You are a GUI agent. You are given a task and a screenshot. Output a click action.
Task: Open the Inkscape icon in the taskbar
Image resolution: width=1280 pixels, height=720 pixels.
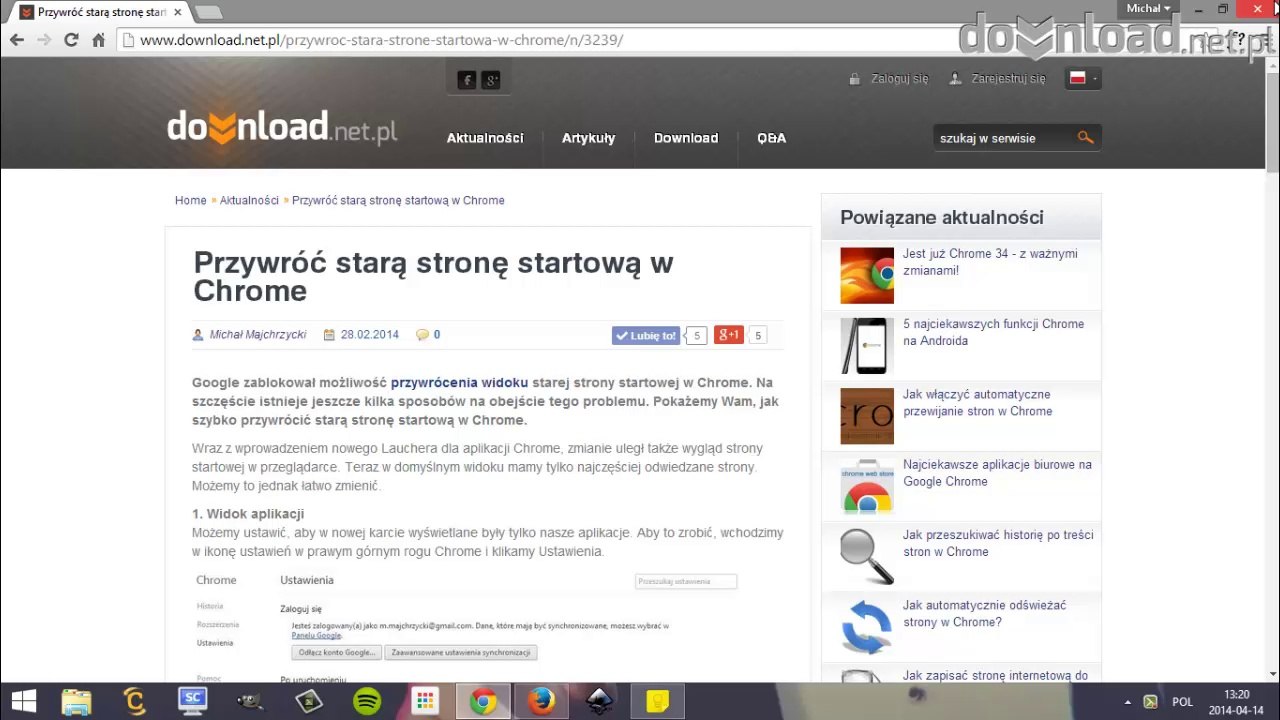click(x=599, y=701)
